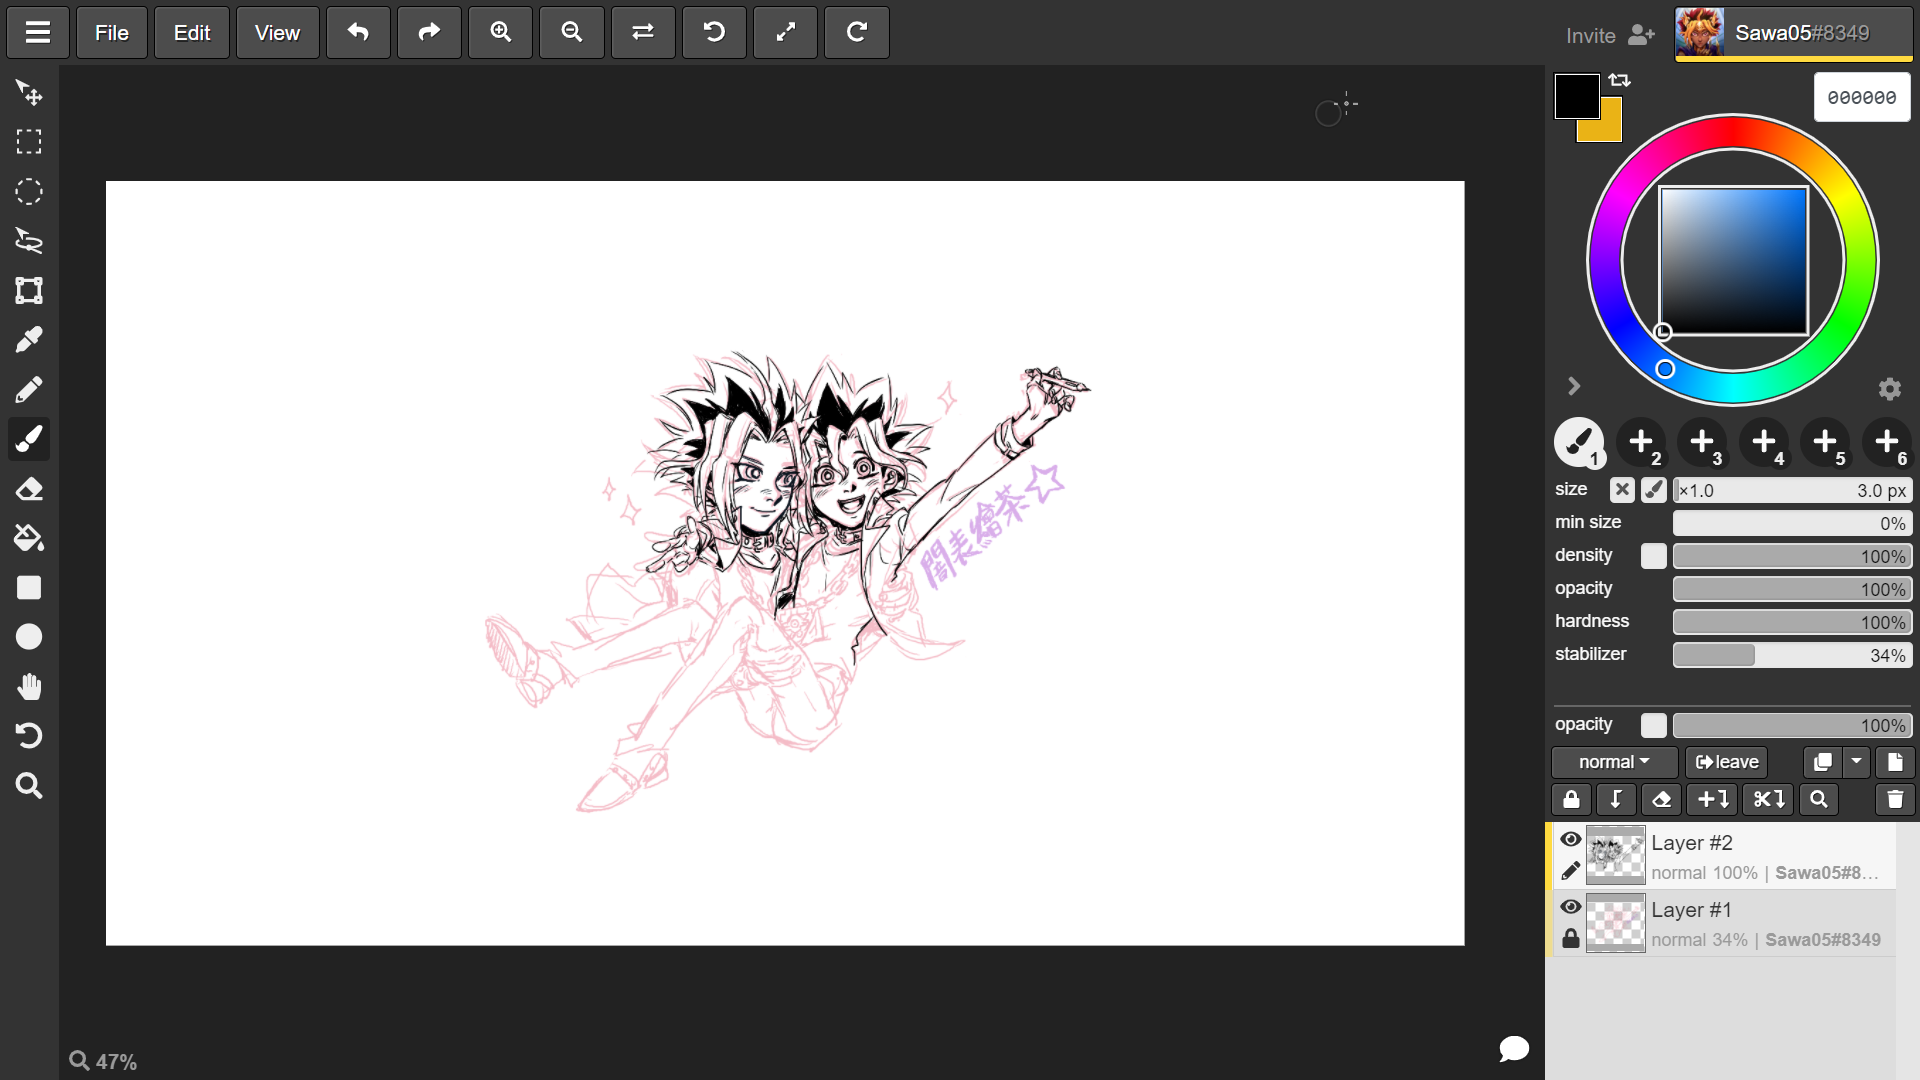Open the View menu
This screenshot has width=1920, height=1080.
click(x=278, y=32)
